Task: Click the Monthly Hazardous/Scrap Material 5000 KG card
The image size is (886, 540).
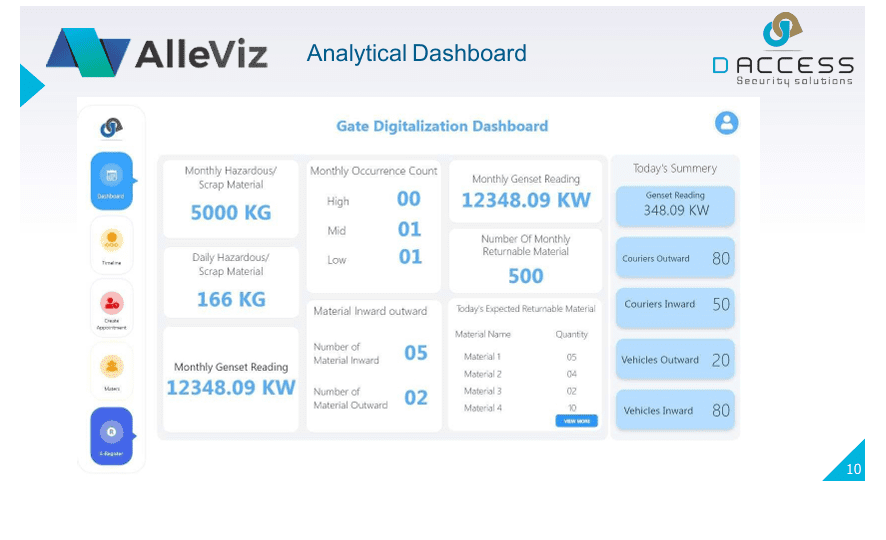Action: (x=231, y=197)
